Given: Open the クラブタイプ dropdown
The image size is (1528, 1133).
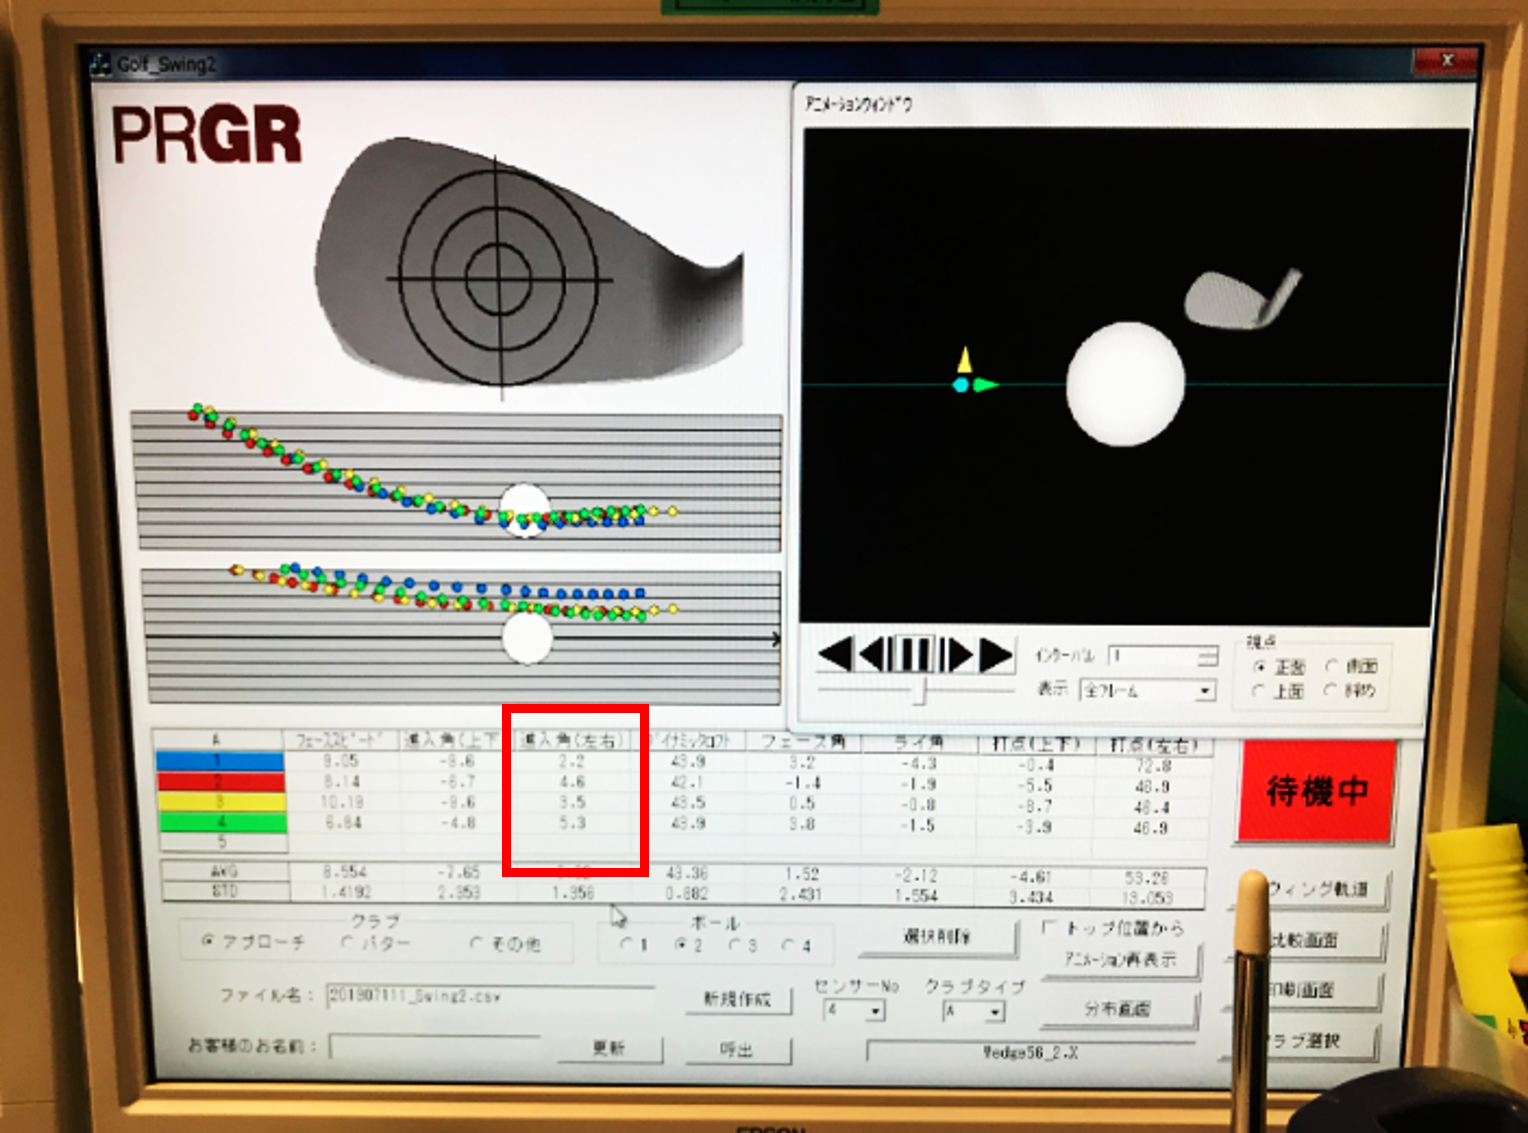Looking at the screenshot, I should (x=995, y=1012).
